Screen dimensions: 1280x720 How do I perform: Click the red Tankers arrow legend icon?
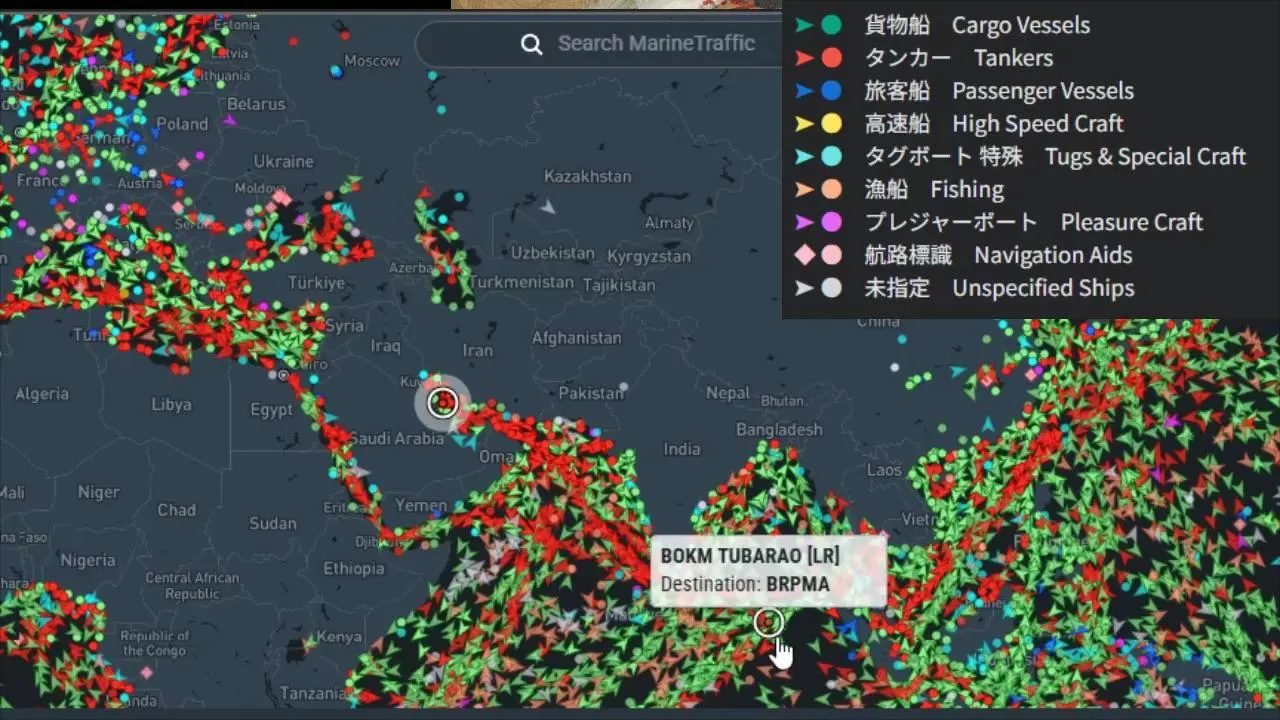(x=804, y=58)
